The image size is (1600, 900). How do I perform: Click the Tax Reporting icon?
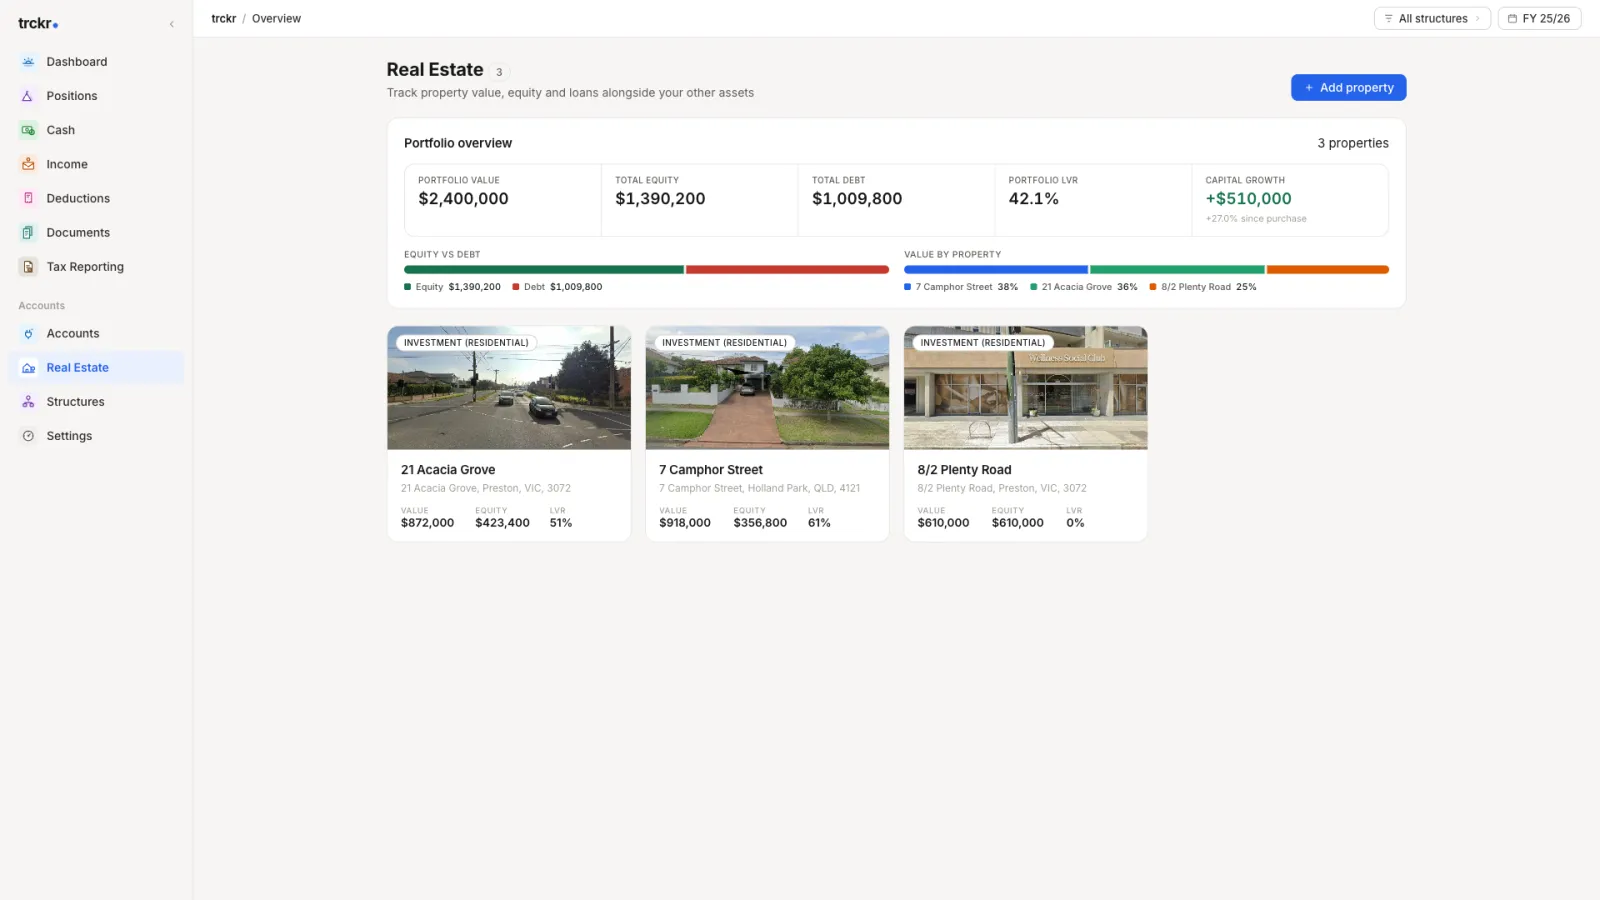28,266
